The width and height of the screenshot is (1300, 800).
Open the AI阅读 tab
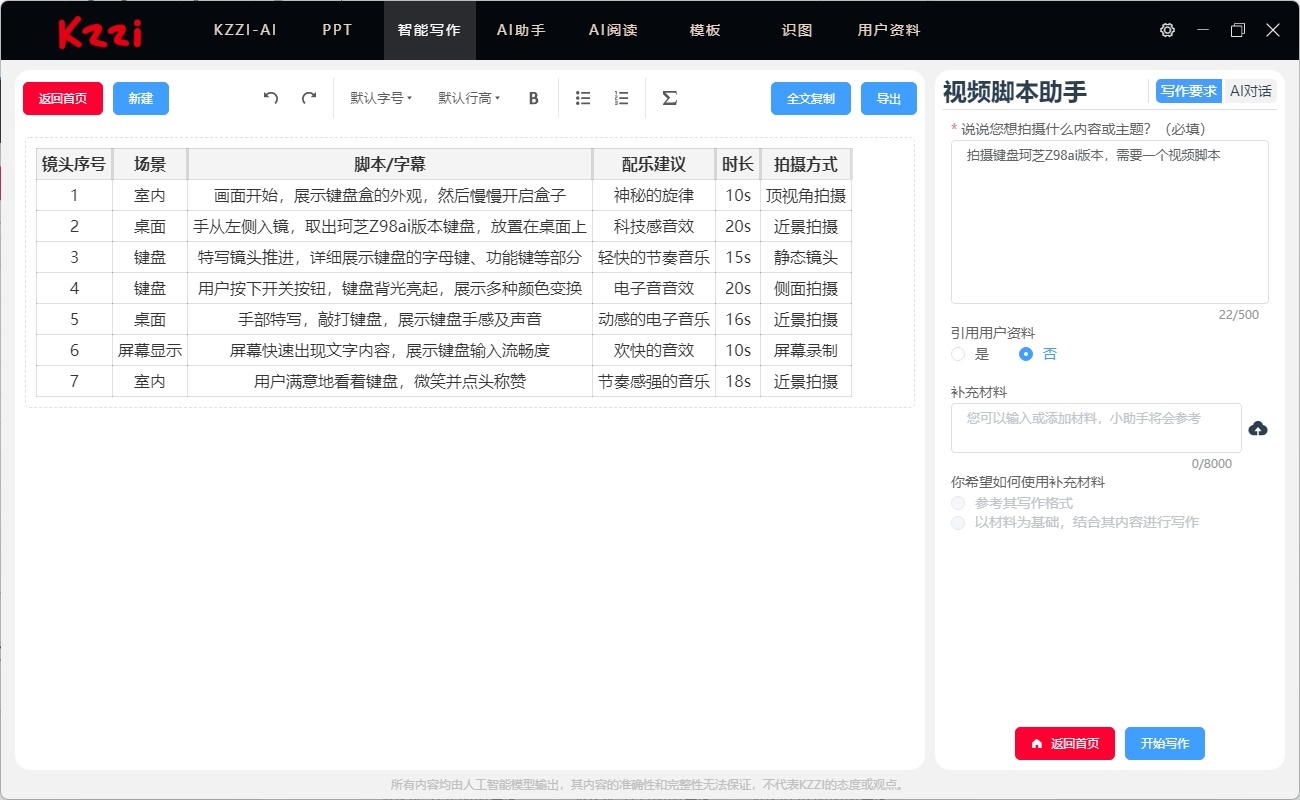(613, 30)
